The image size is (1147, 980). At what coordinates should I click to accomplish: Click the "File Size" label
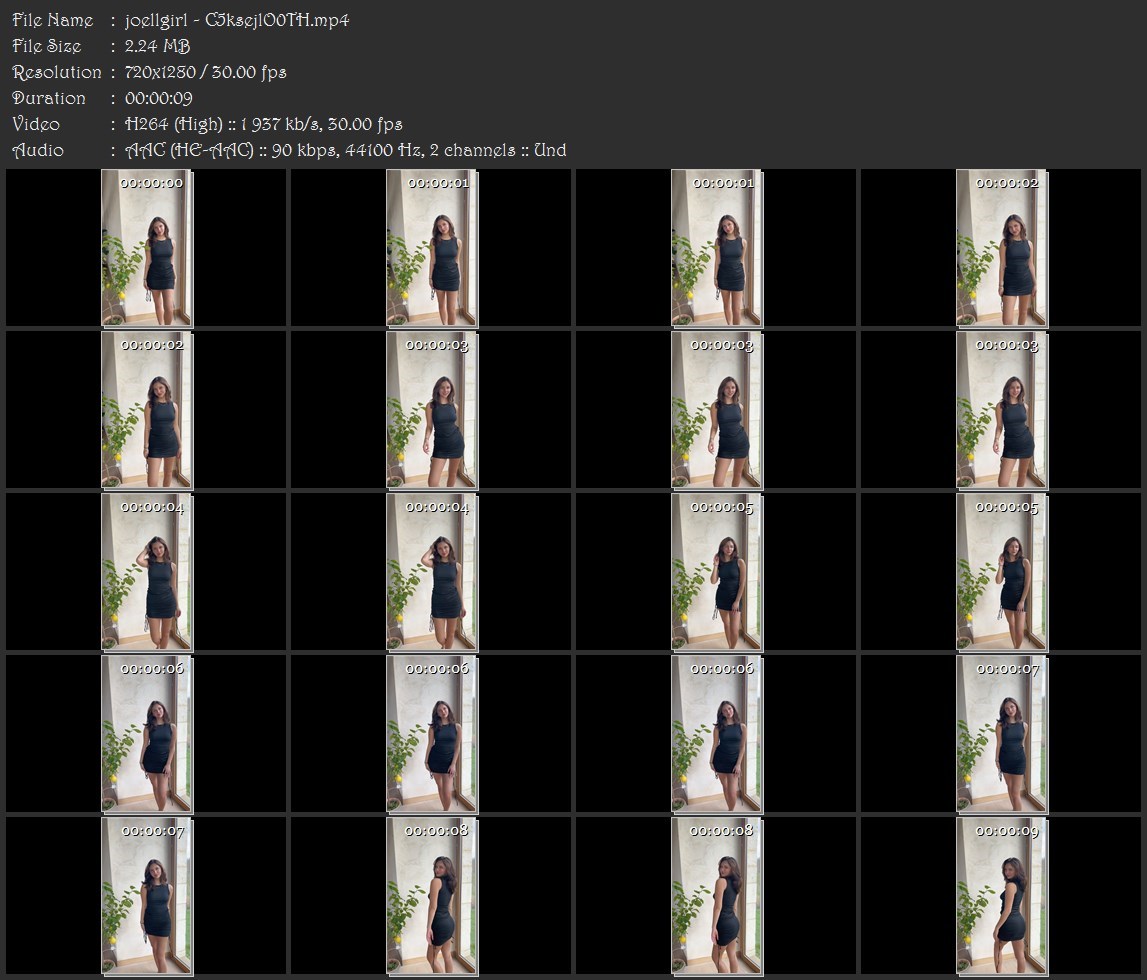pos(47,46)
